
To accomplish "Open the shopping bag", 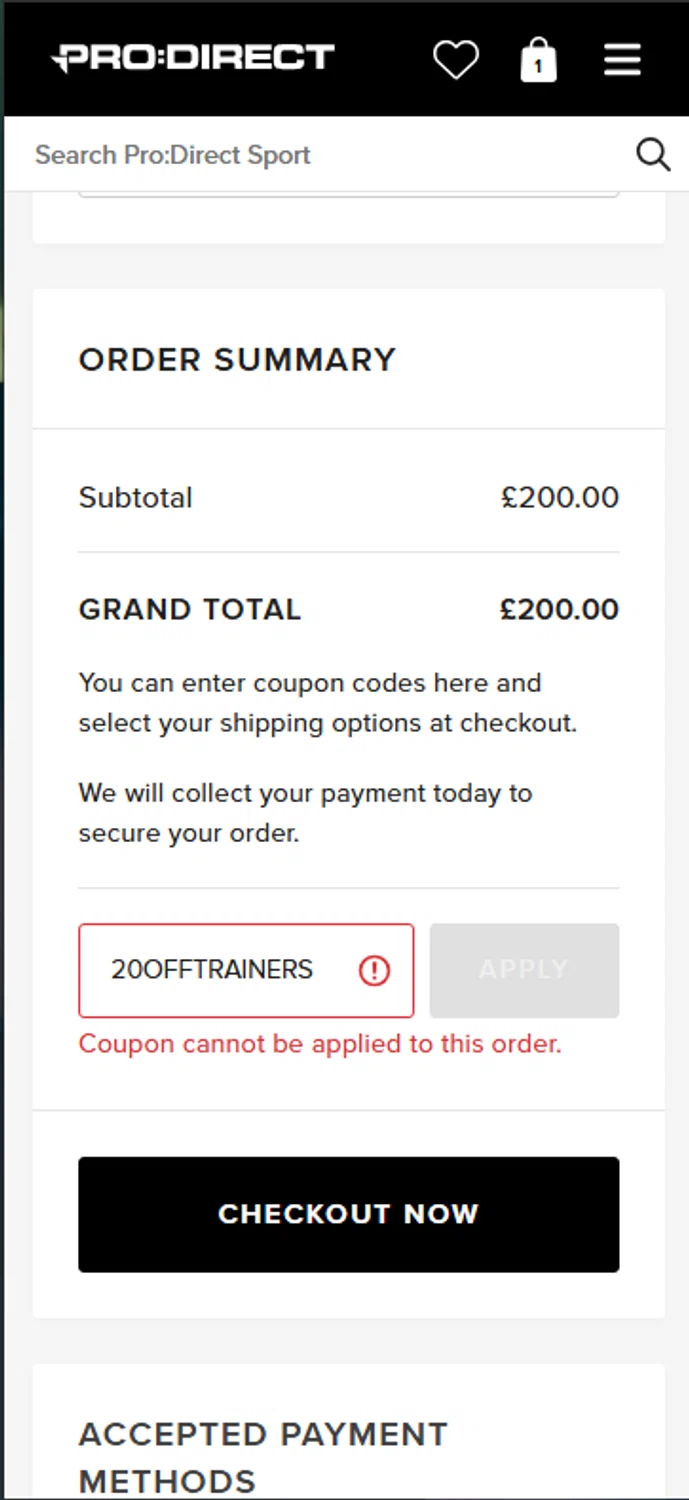I will coord(538,59).
